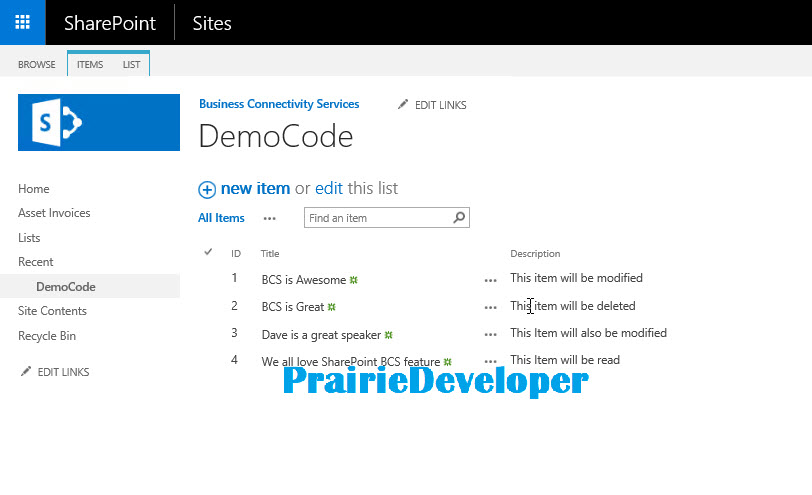
Task: Open the app launcher waffle icon
Action: pos(22,22)
